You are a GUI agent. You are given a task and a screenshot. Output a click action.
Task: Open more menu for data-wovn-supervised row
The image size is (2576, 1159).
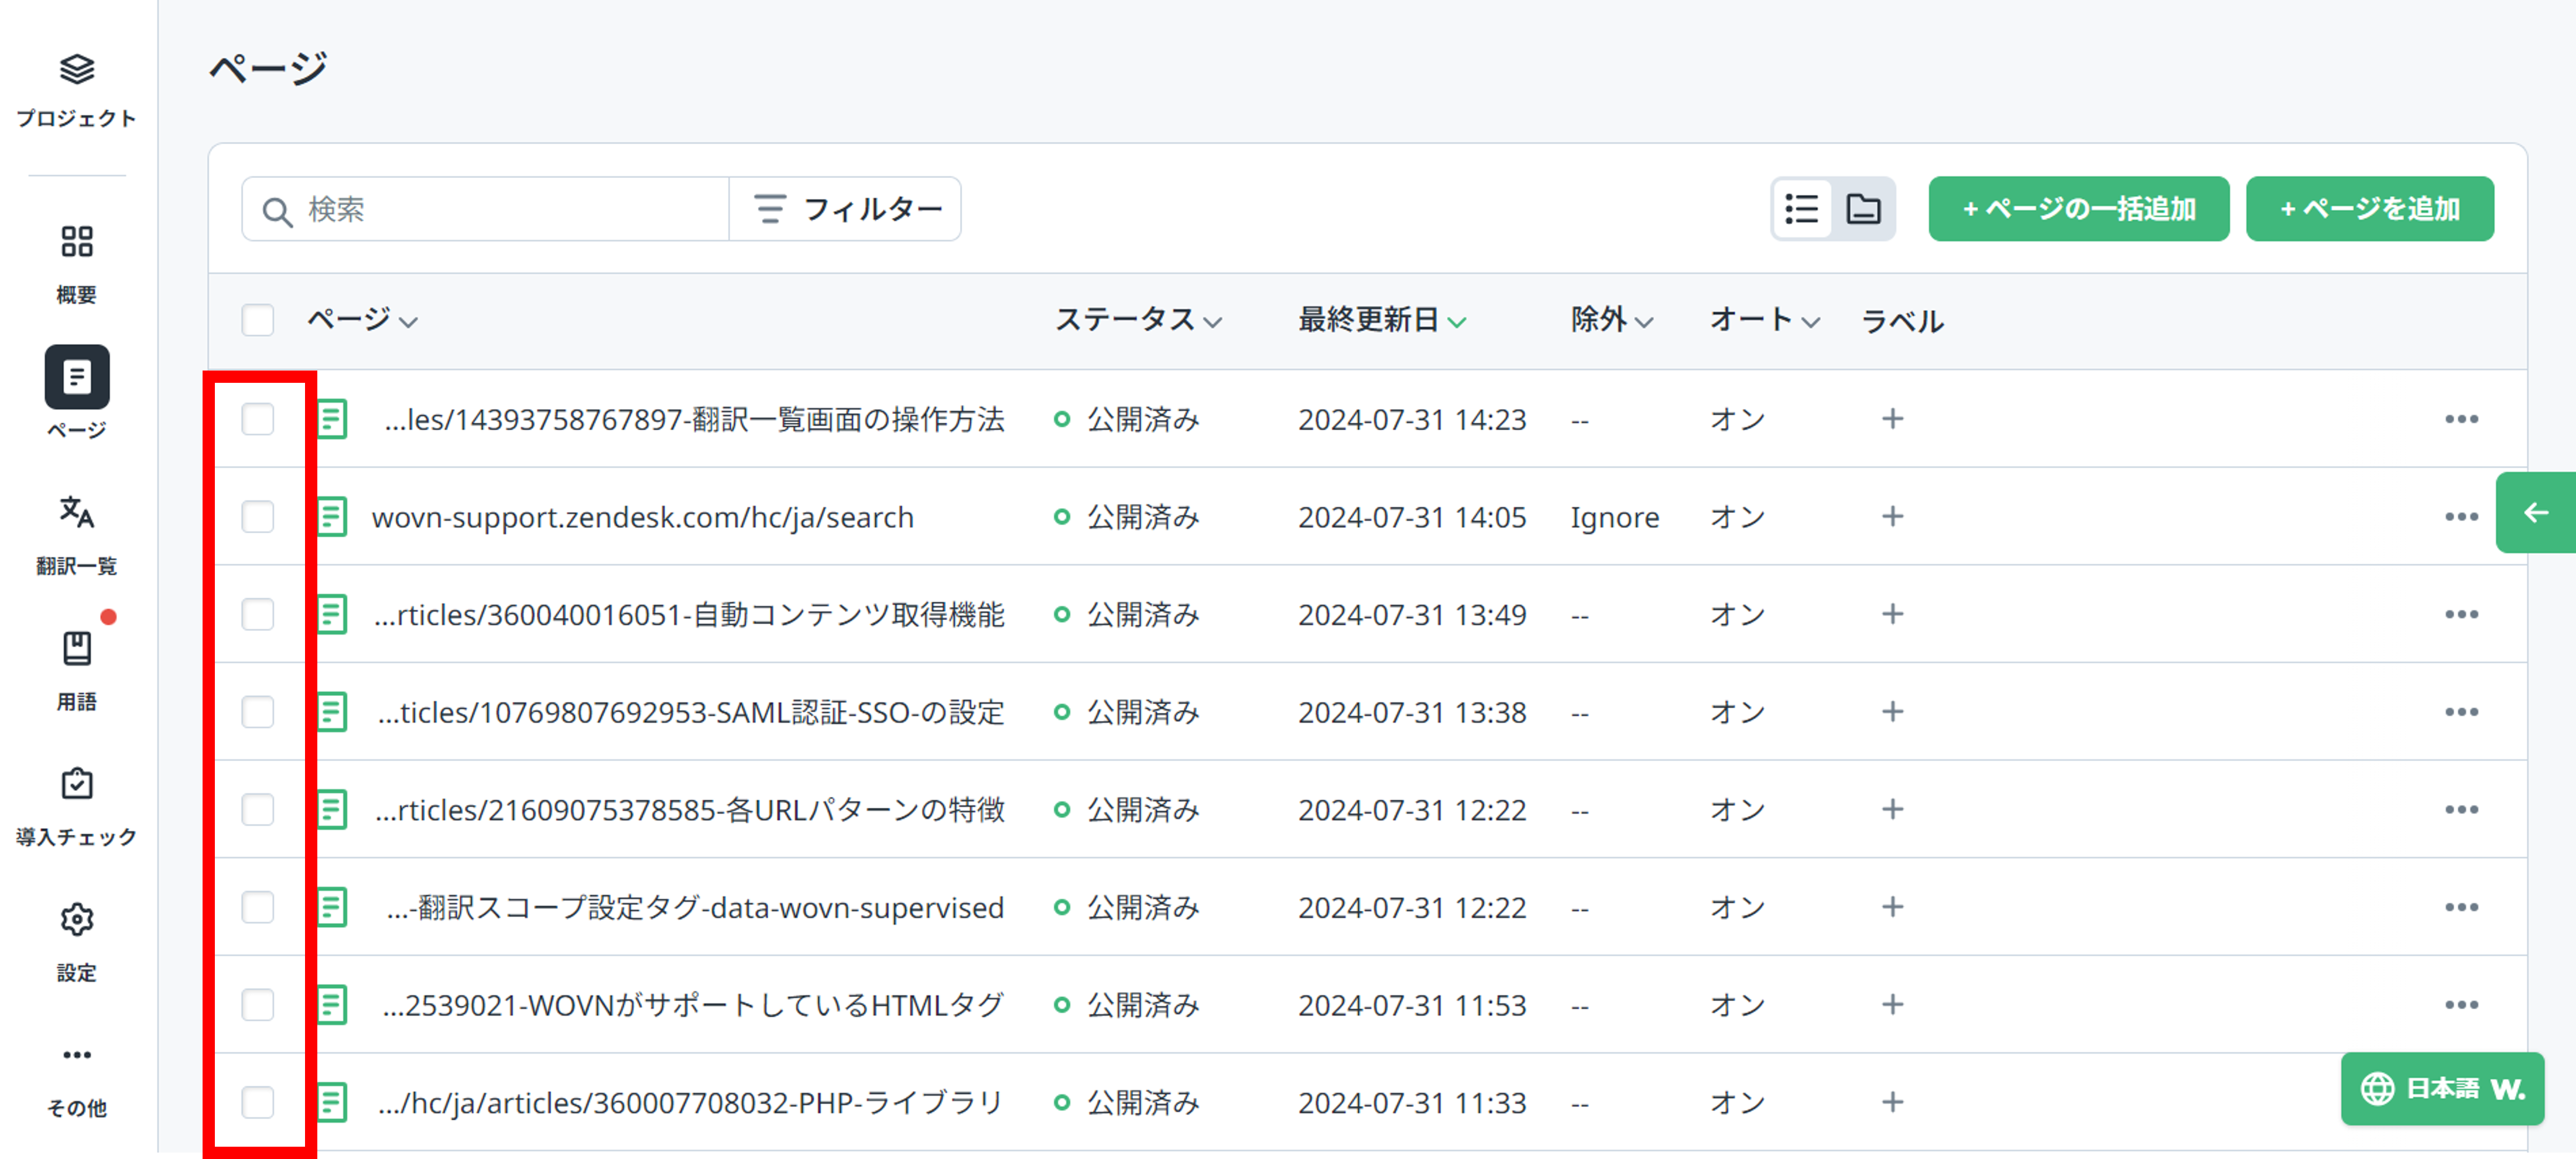click(x=2461, y=907)
